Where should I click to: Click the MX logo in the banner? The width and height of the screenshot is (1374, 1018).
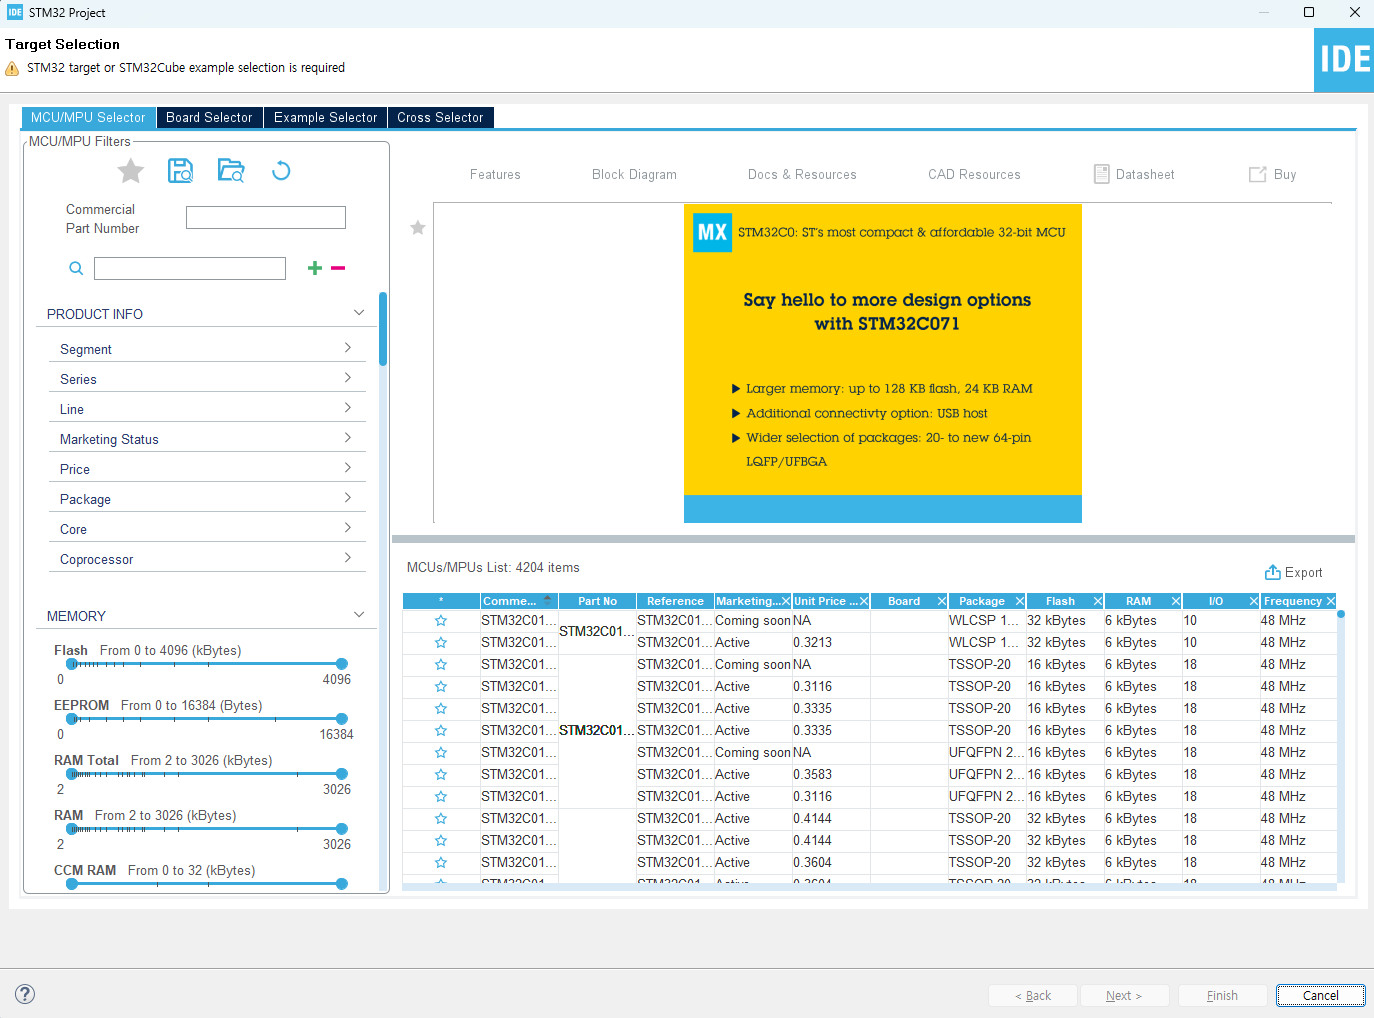712,233
